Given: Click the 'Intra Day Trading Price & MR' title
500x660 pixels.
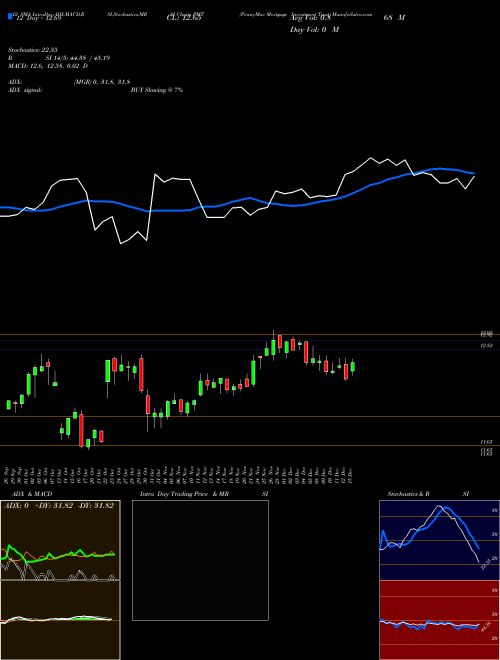Looking at the screenshot, I should pos(184,494).
